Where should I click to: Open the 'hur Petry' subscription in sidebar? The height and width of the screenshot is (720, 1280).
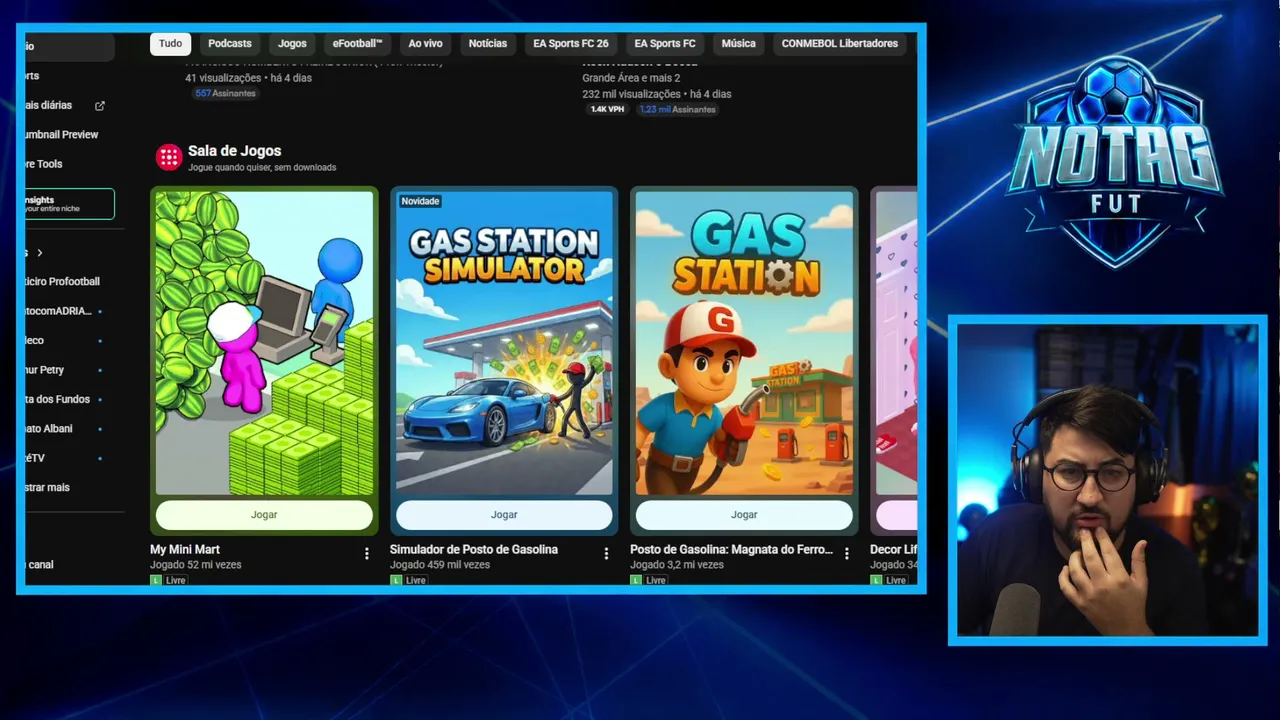click(45, 370)
